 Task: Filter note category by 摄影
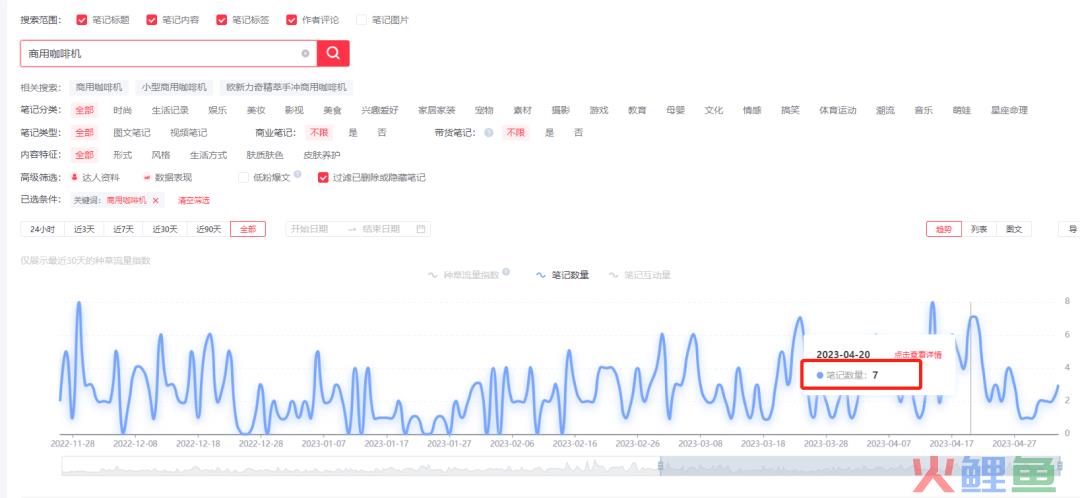click(561, 110)
